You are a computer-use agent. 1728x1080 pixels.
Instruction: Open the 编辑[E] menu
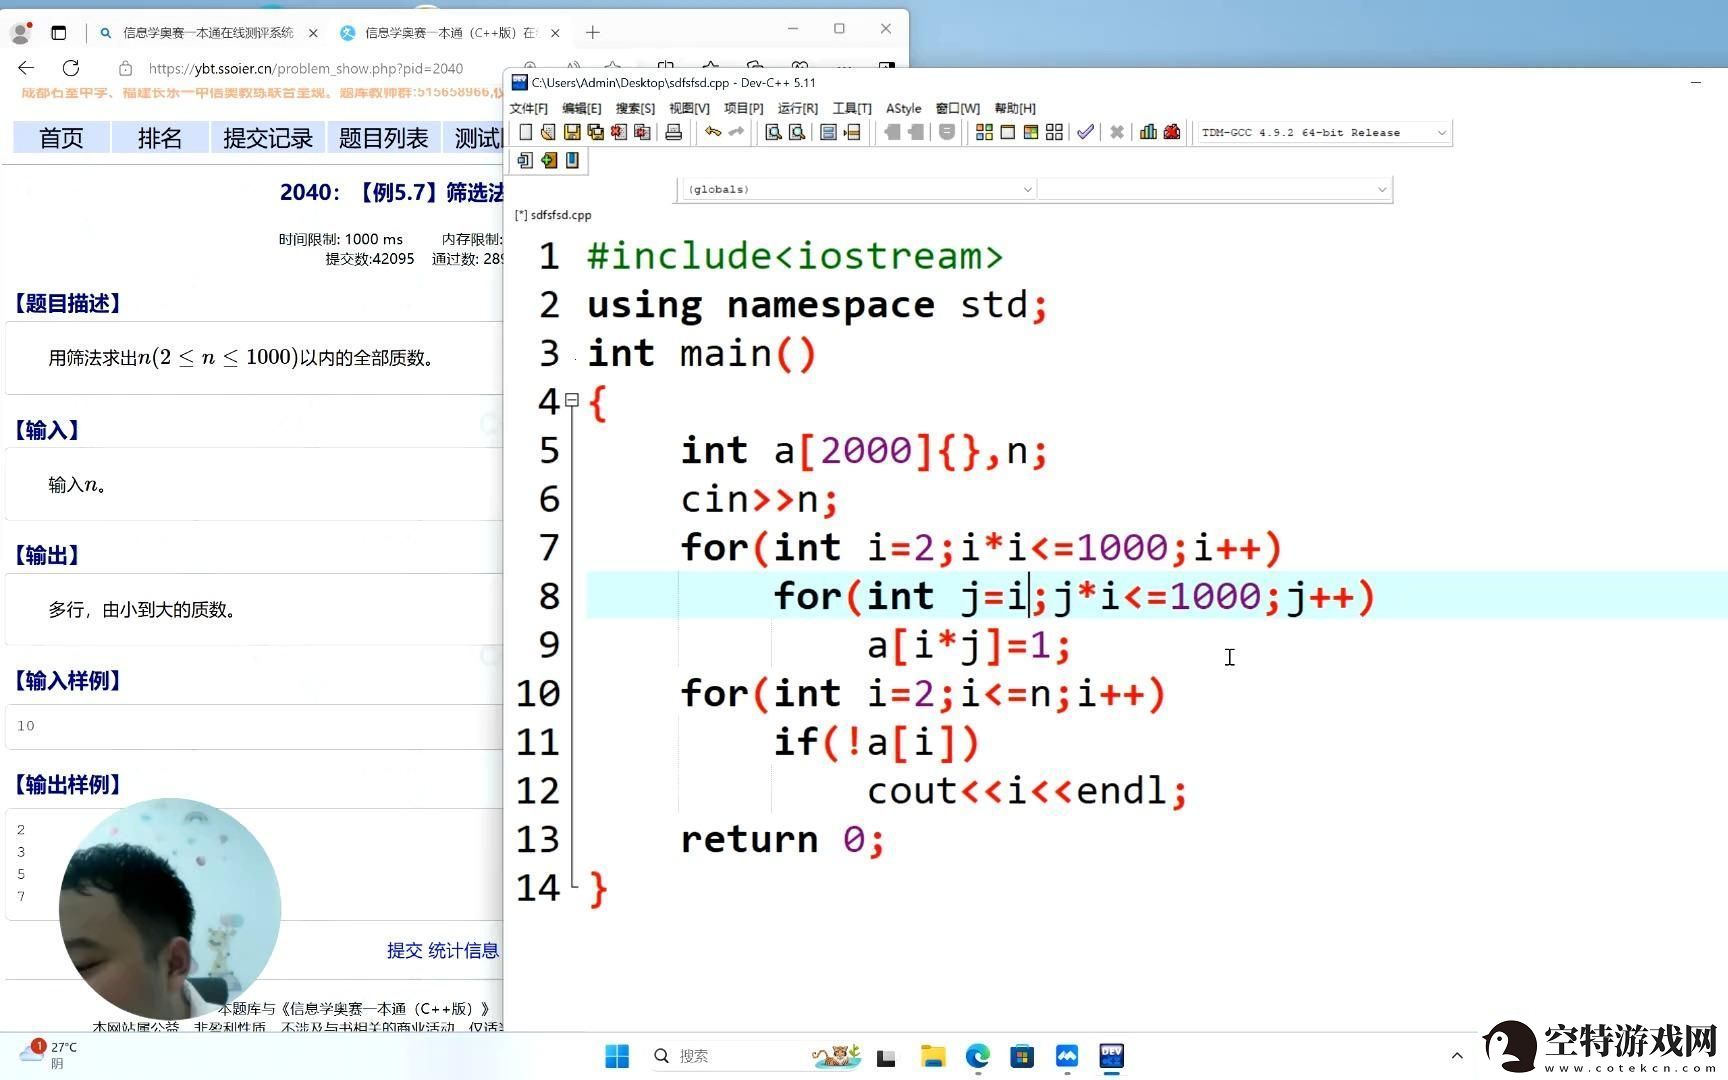tap(582, 108)
